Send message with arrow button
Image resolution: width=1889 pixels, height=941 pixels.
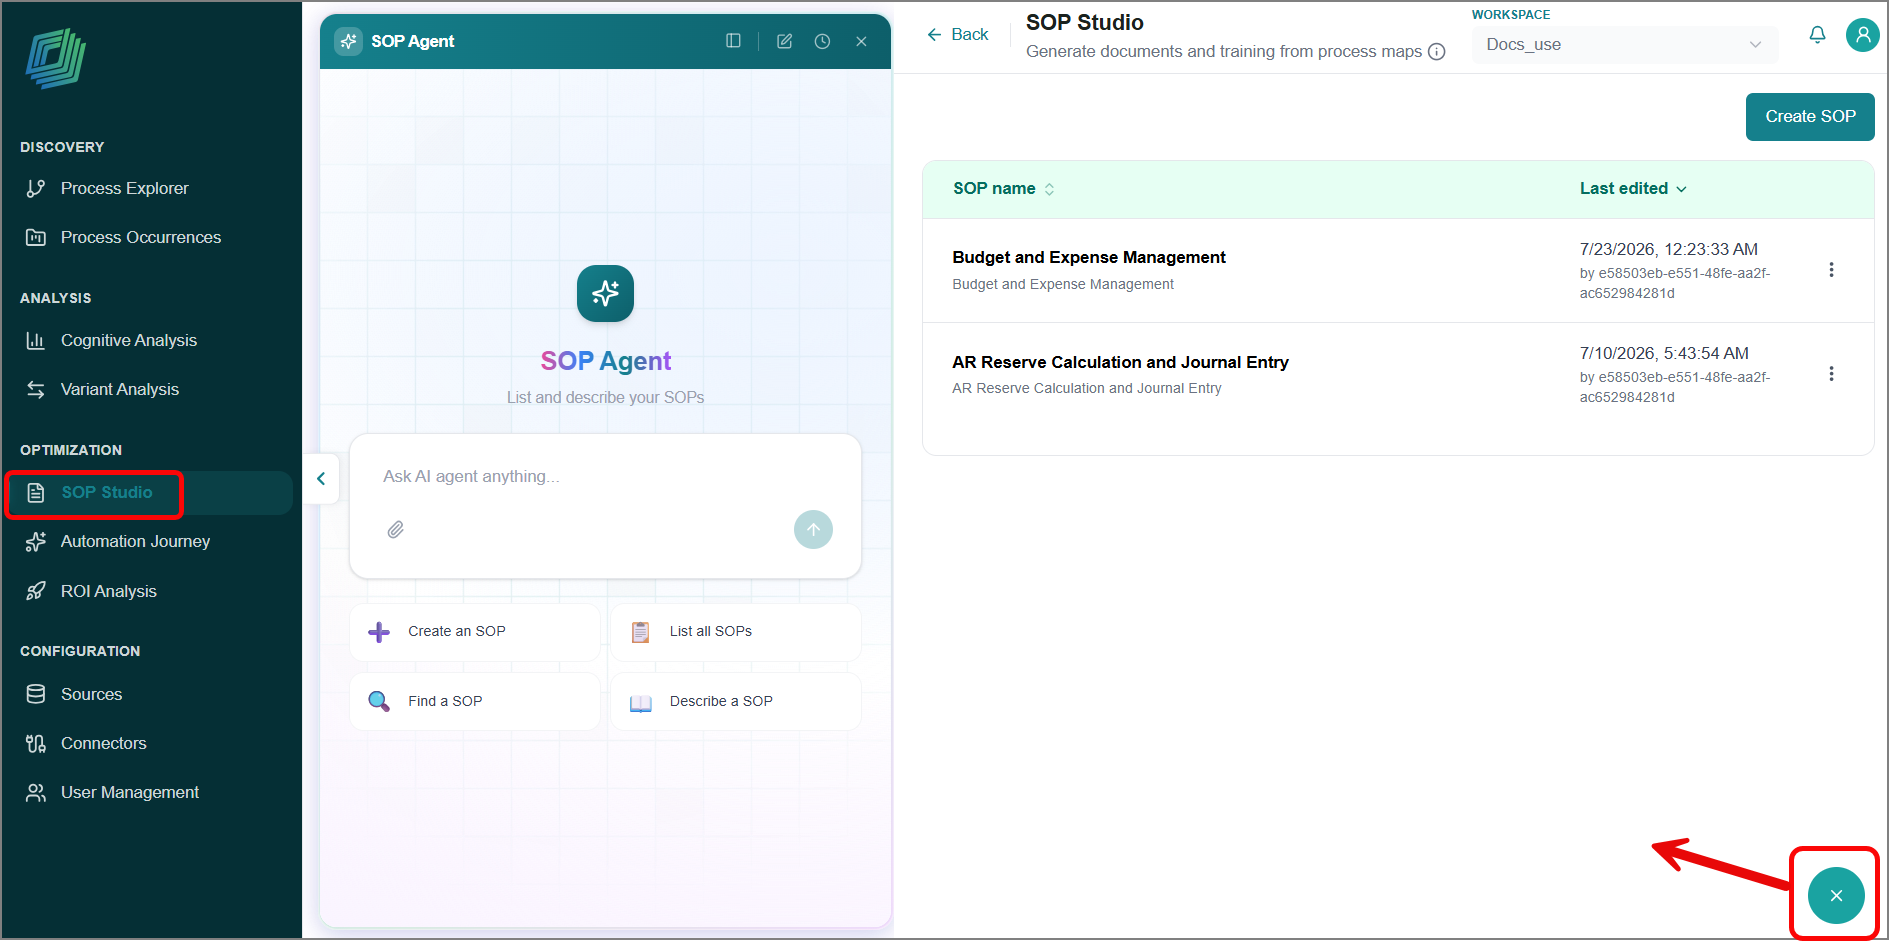tap(813, 529)
